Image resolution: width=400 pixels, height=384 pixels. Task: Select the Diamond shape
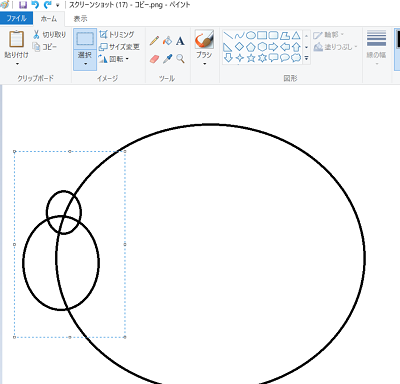239,47
